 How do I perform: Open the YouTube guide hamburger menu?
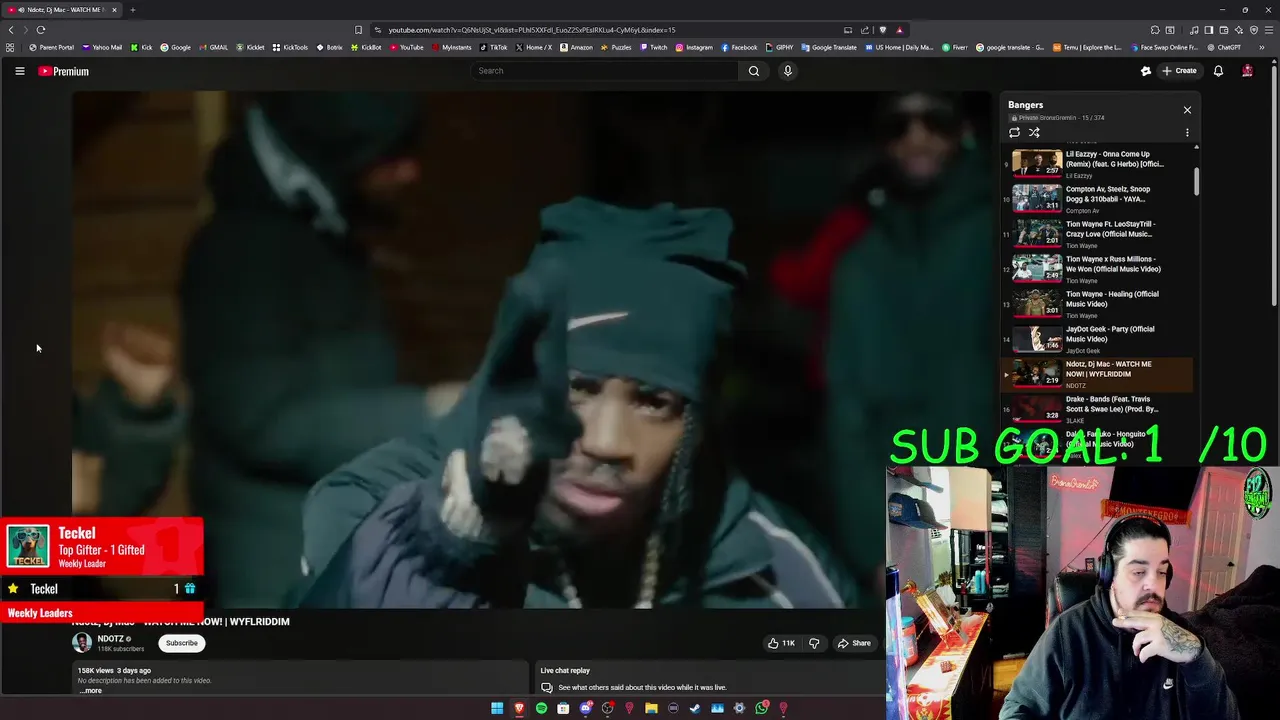tap(19, 71)
